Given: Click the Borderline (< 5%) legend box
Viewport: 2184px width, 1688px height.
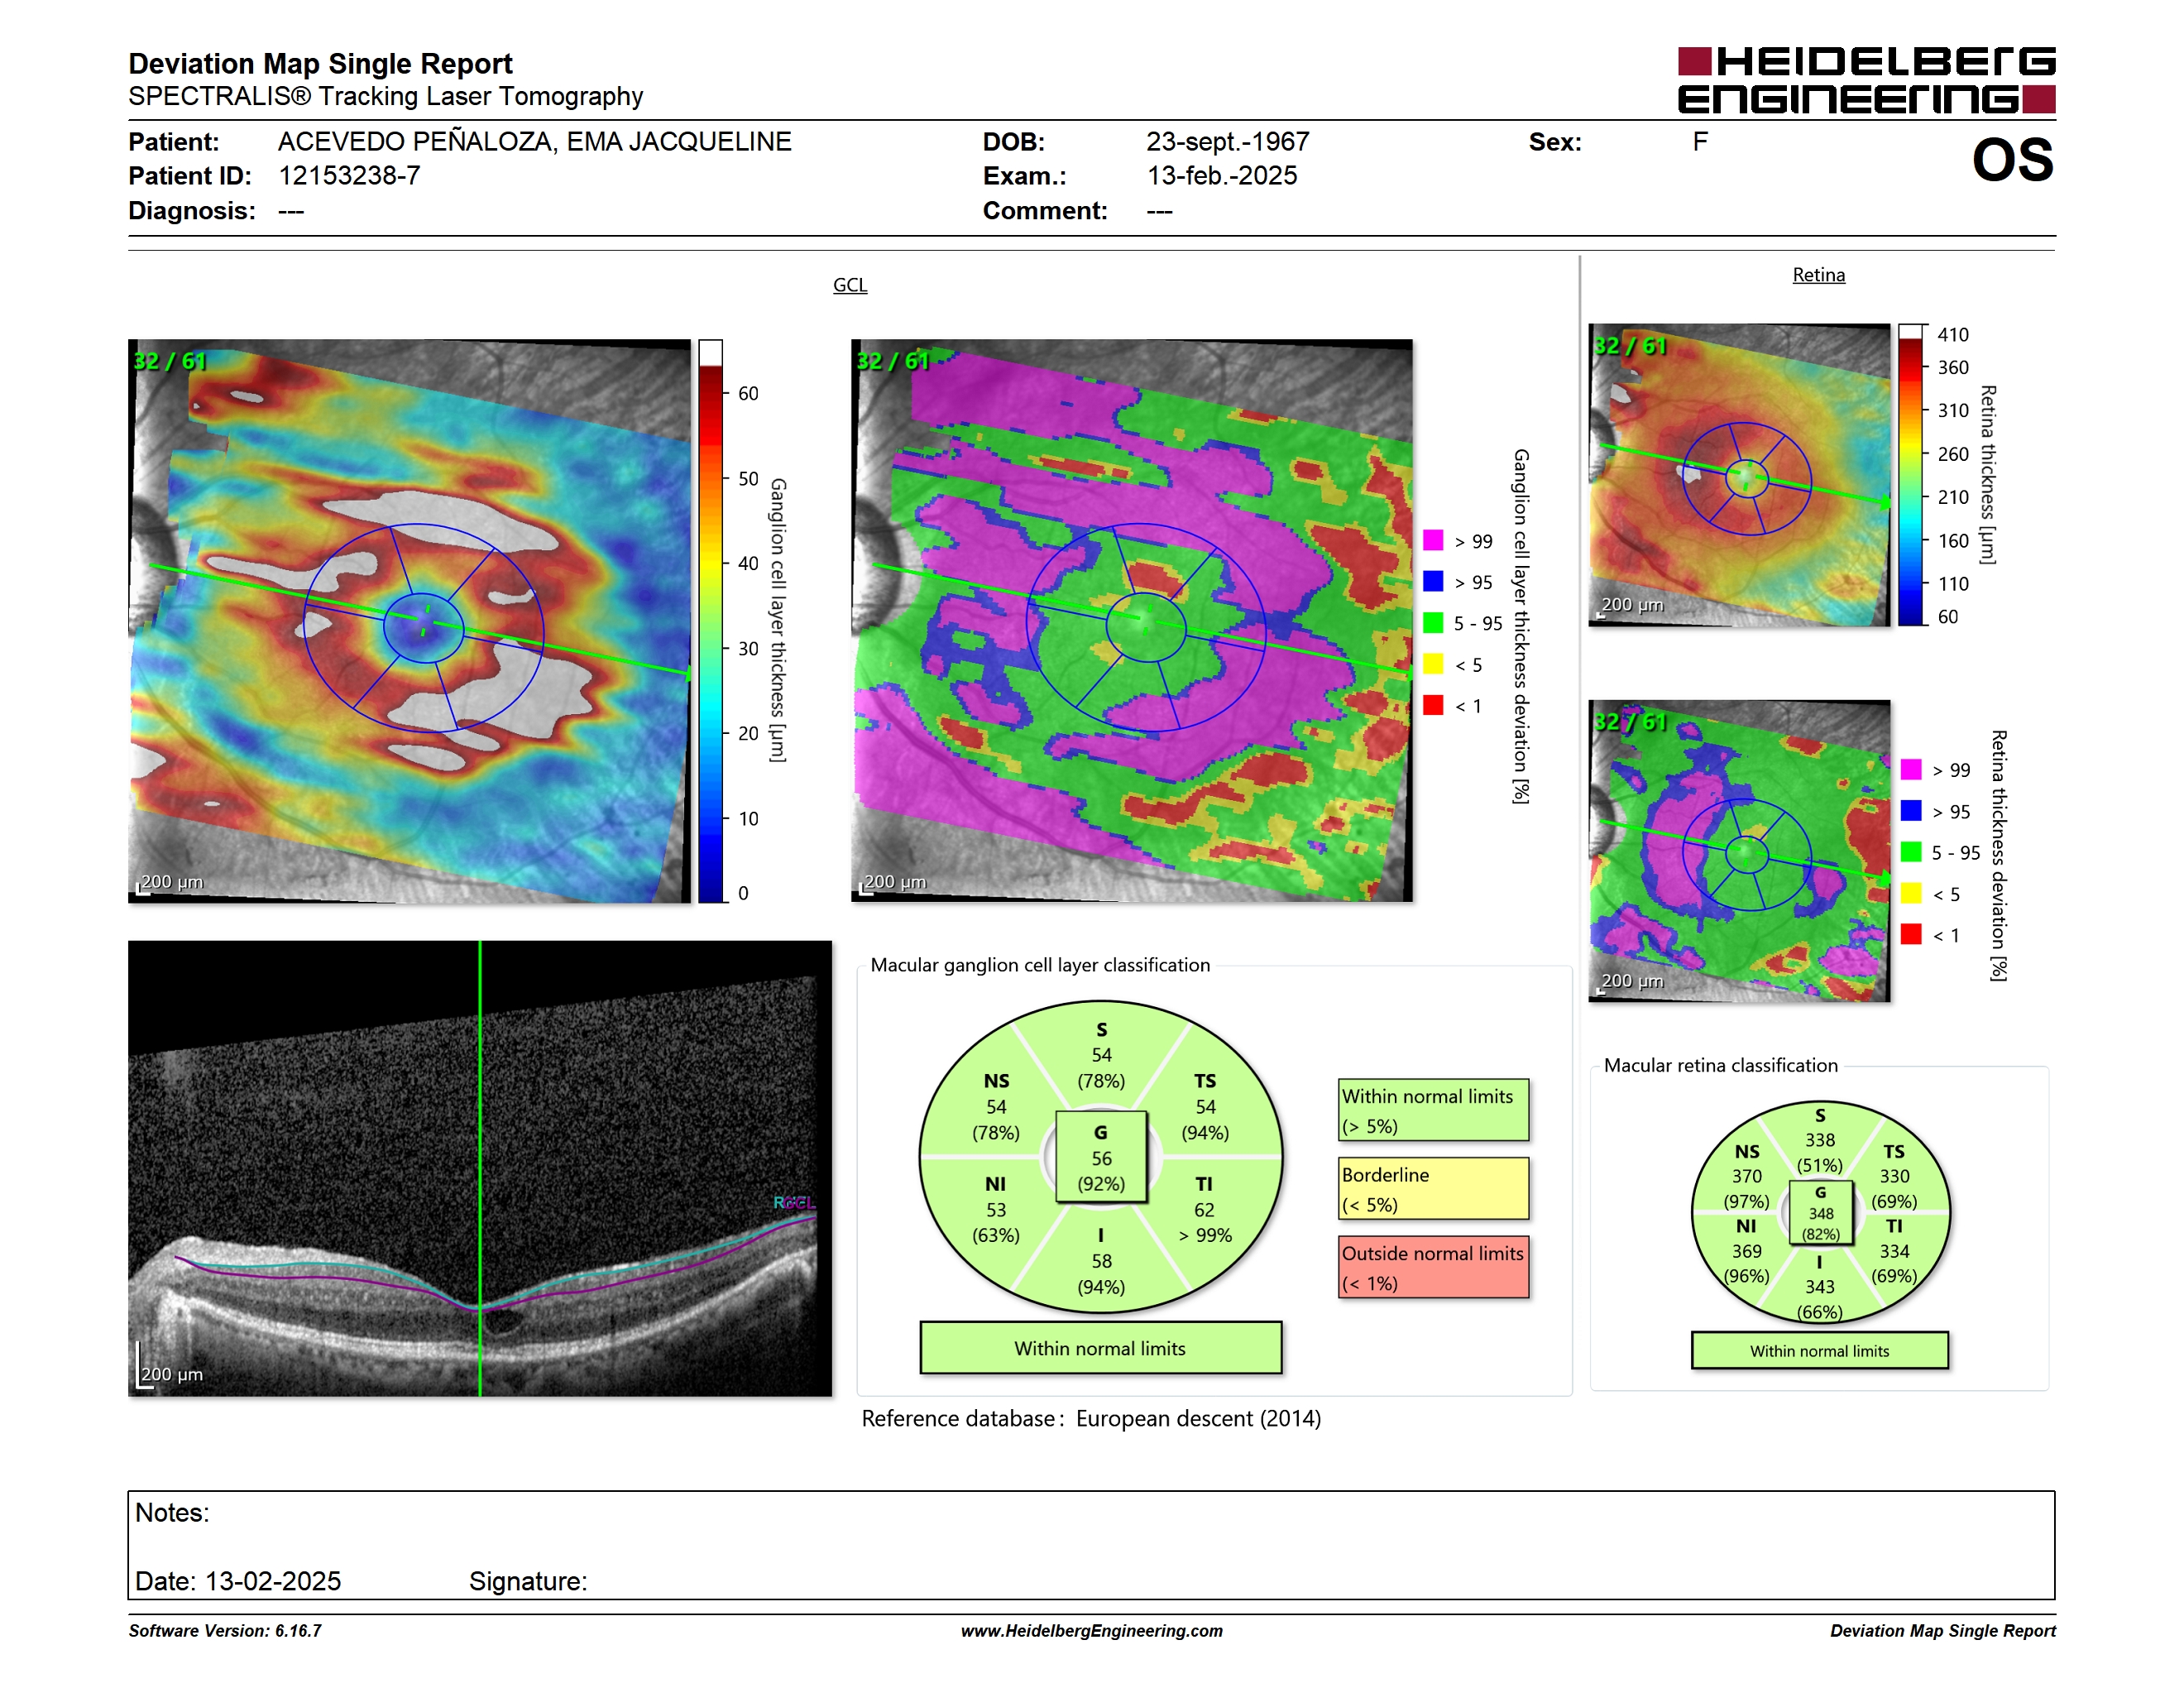Looking at the screenshot, I should [1433, 1189].
